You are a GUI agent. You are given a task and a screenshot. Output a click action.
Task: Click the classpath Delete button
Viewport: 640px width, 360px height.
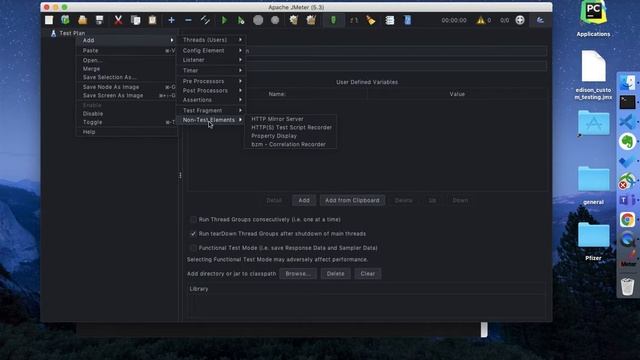pos(336,274)
